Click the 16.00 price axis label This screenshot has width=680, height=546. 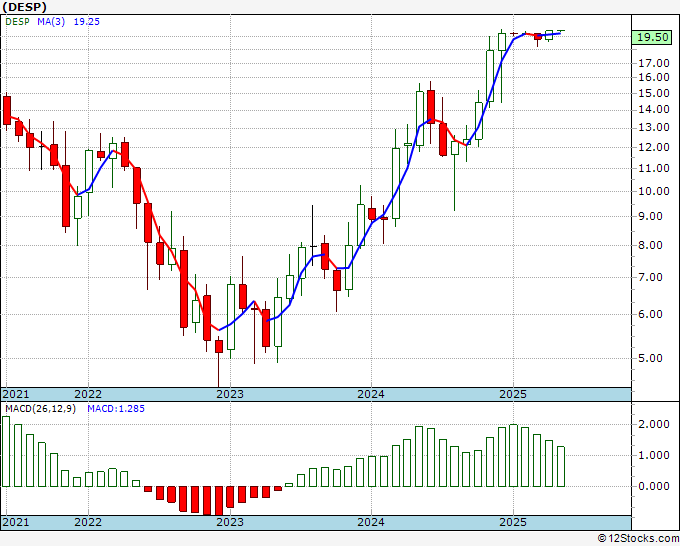click(x=654, y=77)
